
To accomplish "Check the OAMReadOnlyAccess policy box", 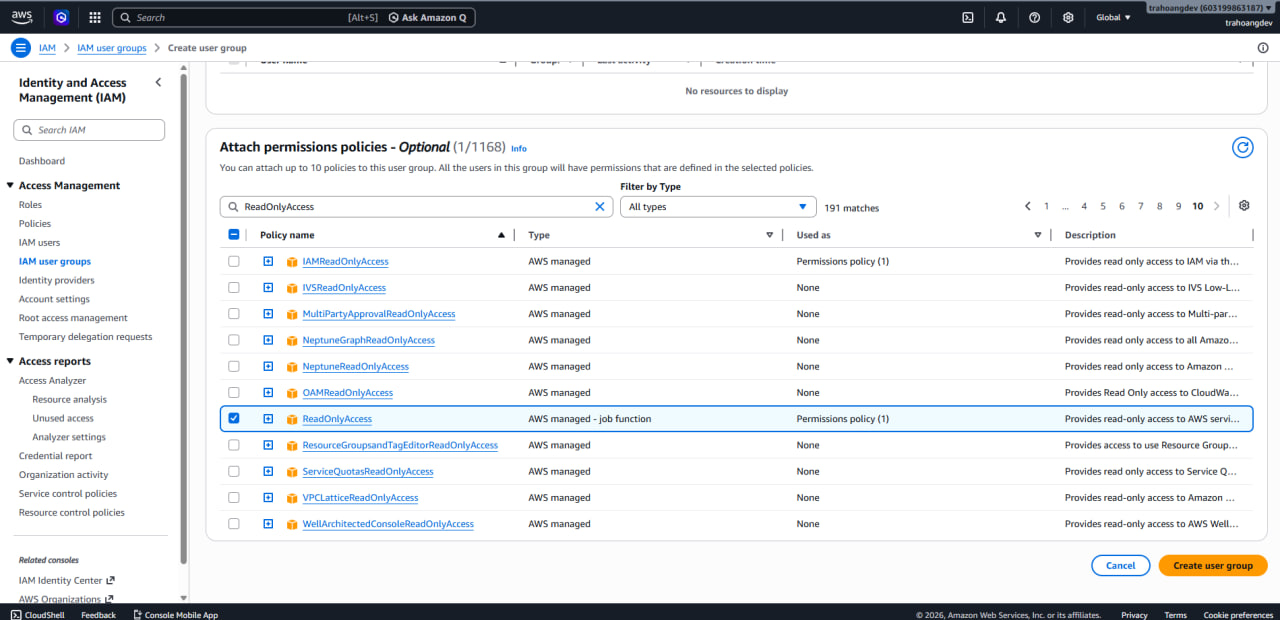I will point(234,392).
